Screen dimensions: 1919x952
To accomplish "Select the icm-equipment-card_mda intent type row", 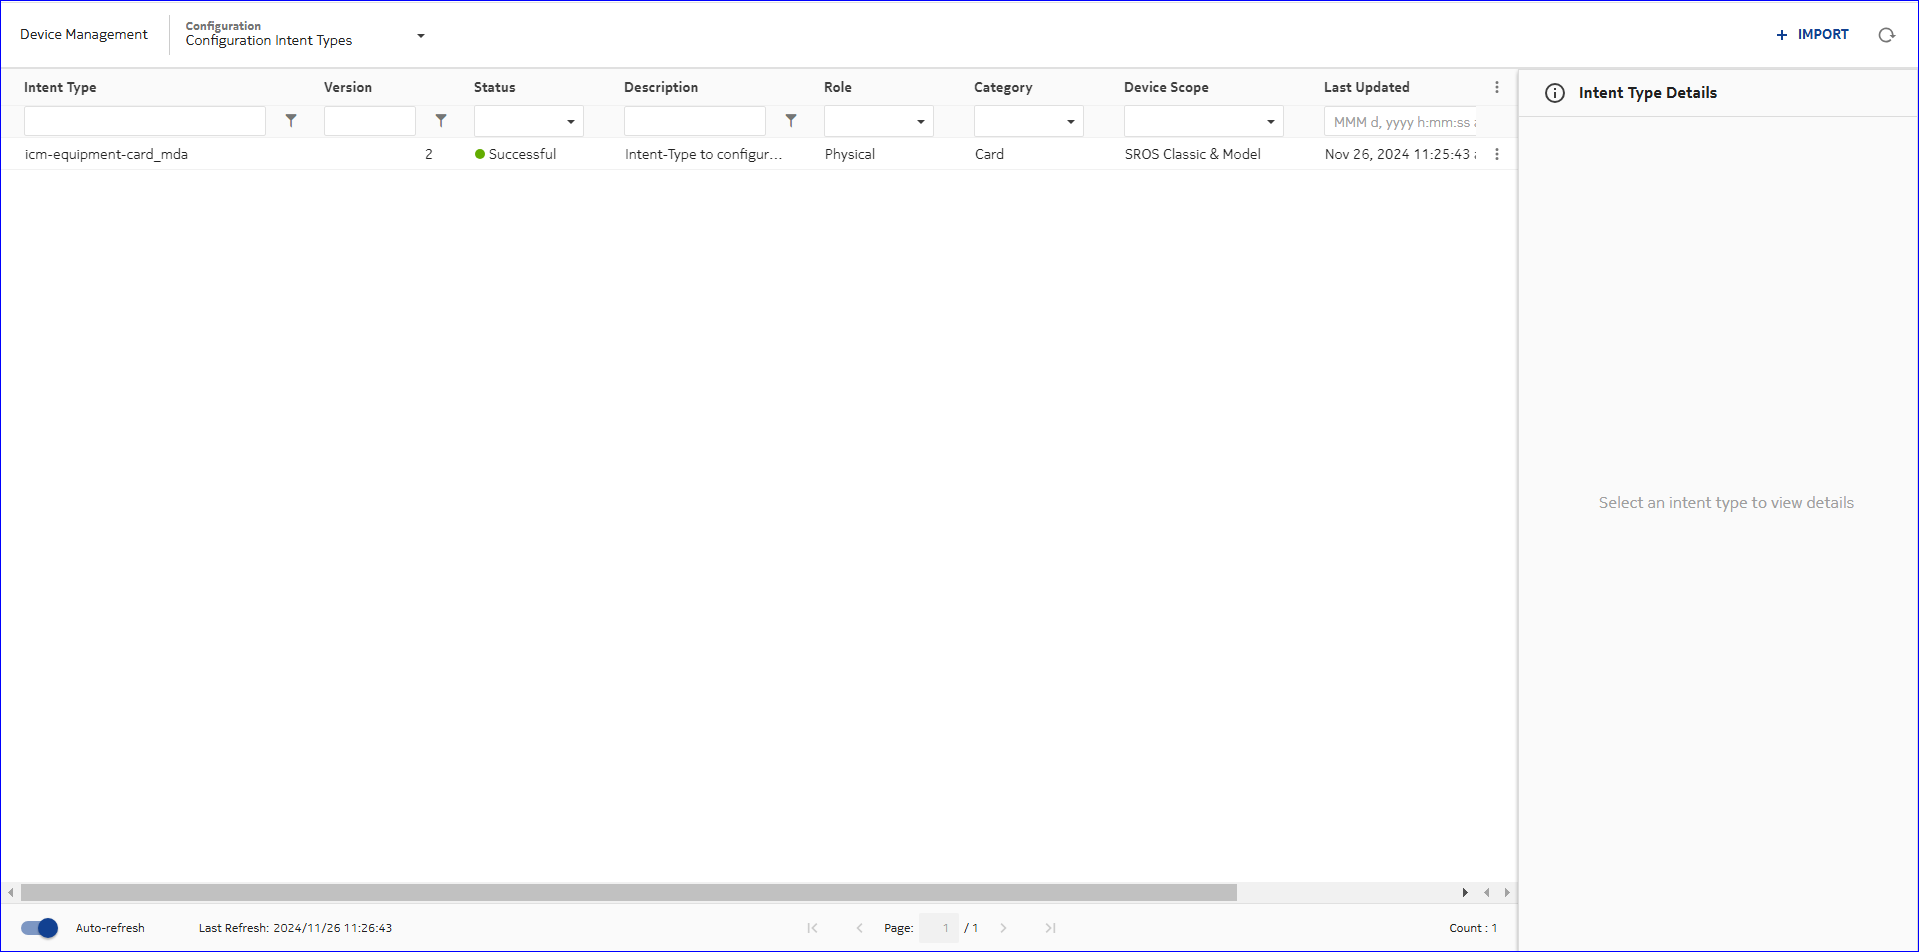I will (x=107, y=154).
